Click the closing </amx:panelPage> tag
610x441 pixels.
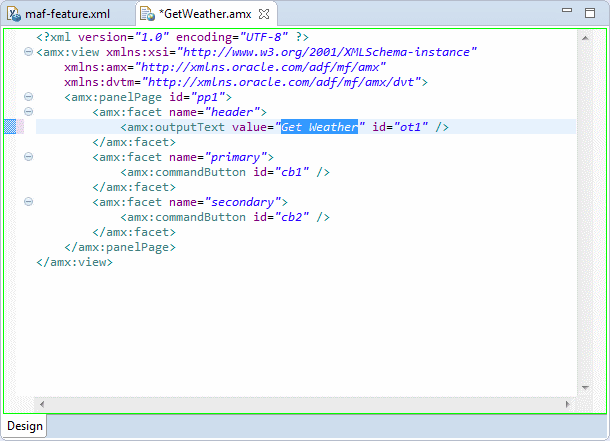coord(120,247)
